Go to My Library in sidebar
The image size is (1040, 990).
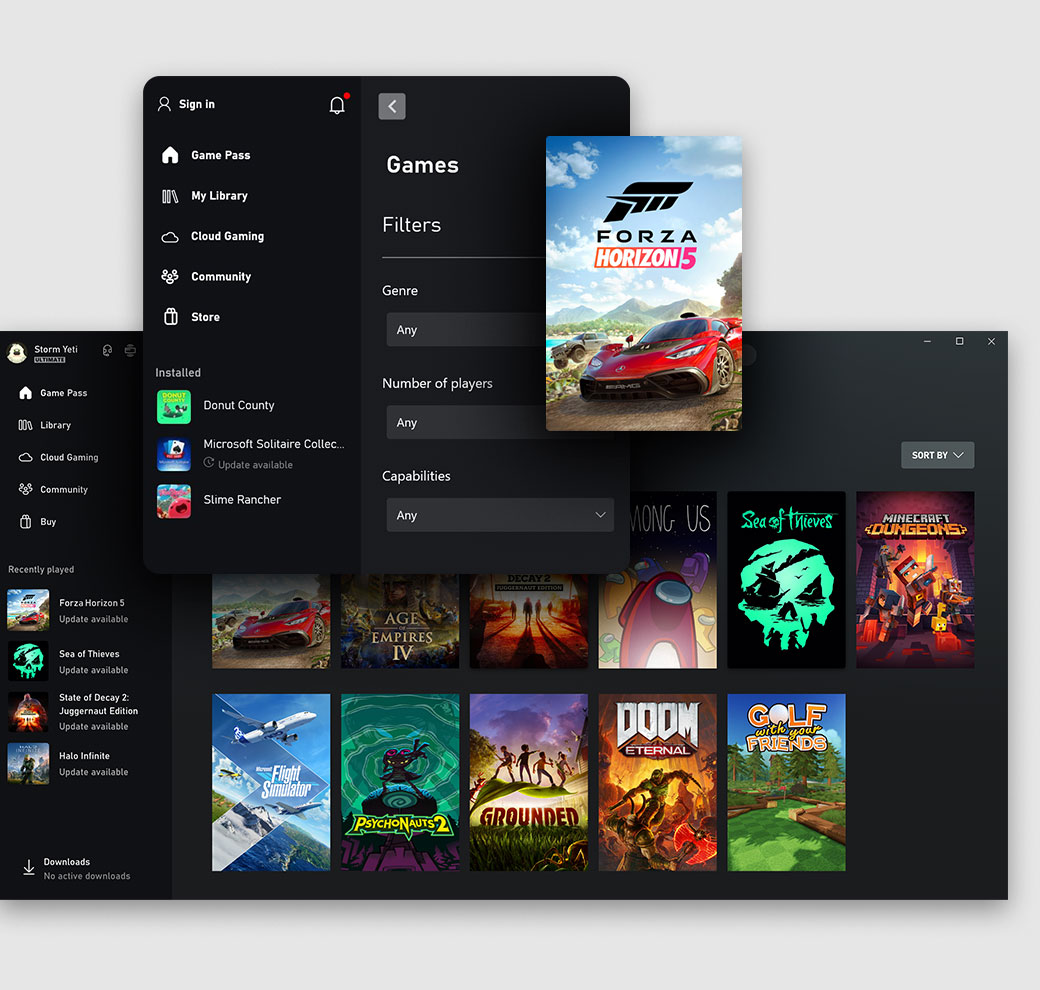[x=219, y=196]
